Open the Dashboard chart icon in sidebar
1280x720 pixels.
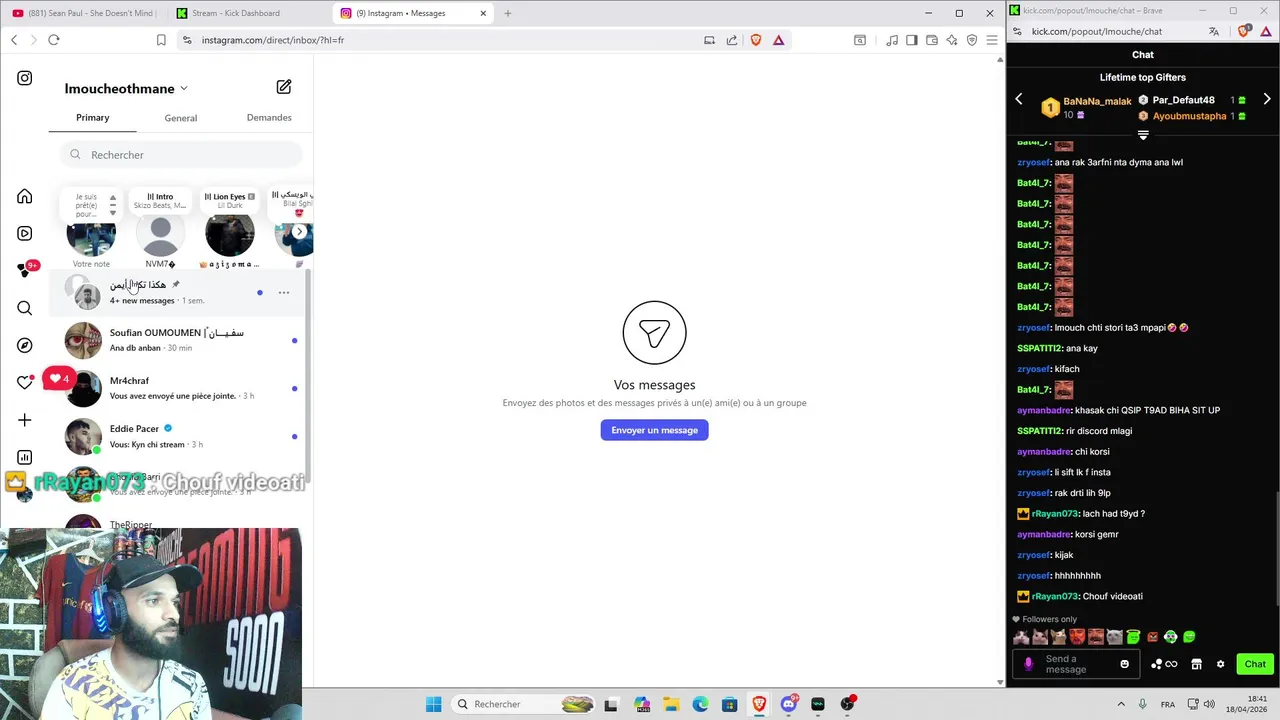(x=24, y=457)
